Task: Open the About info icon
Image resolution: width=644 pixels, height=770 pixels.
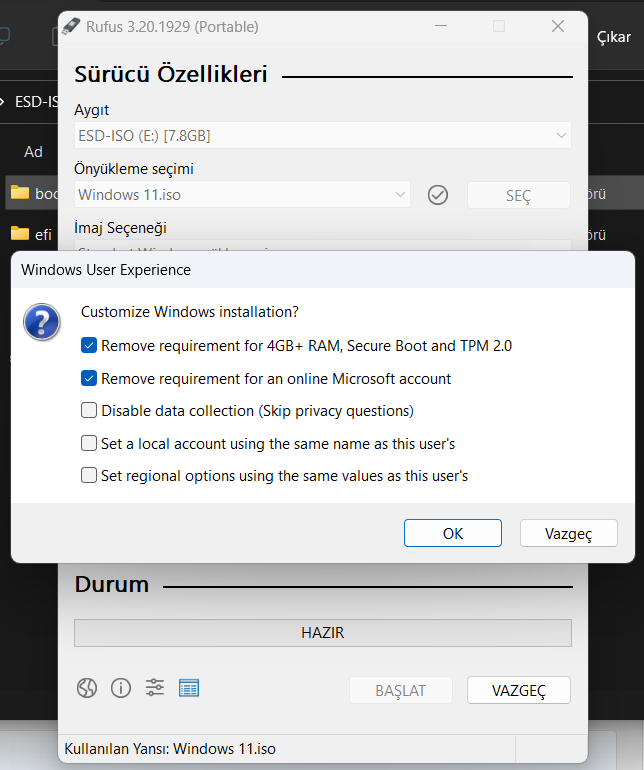Action: 121,688
